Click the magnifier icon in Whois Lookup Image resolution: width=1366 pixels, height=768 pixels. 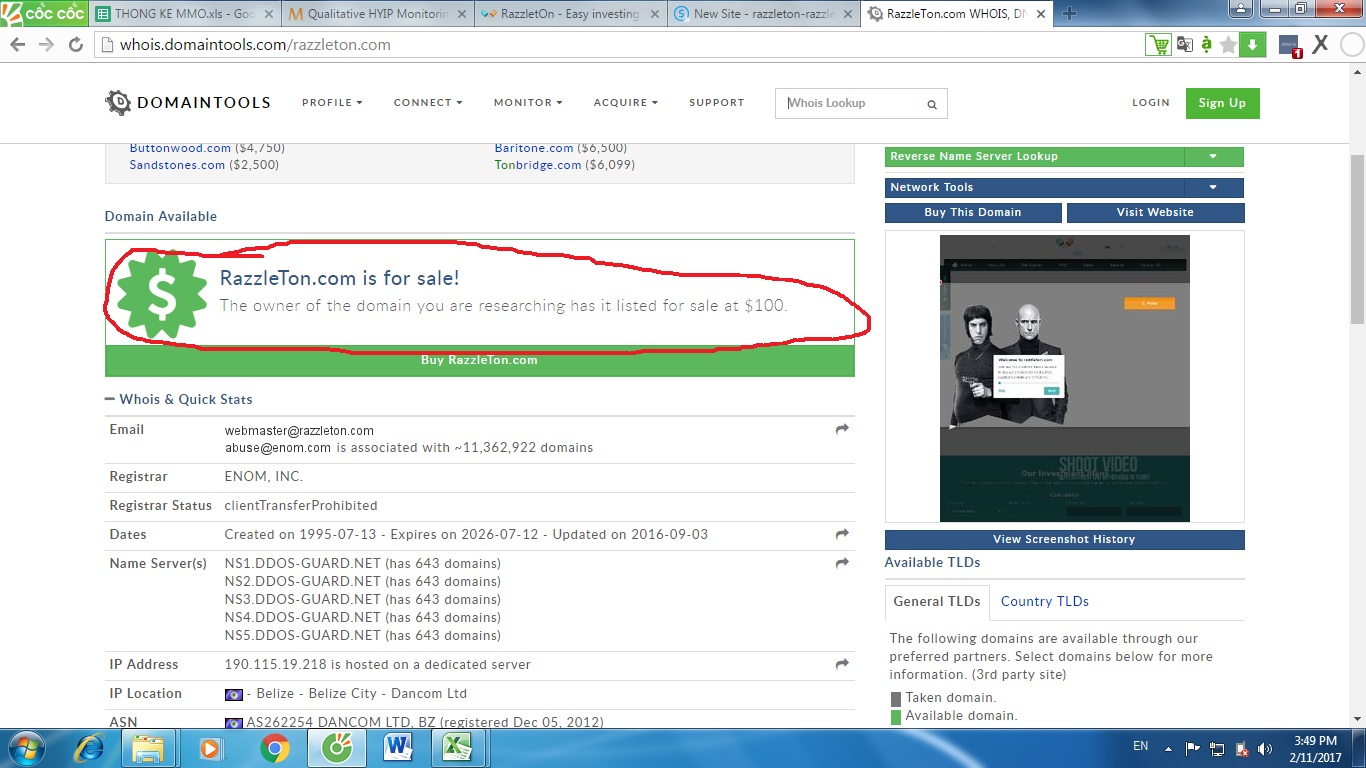point(932,104)
